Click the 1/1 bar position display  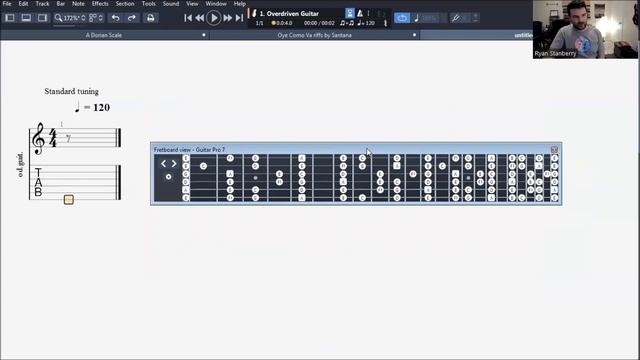[x=260, y=23]
